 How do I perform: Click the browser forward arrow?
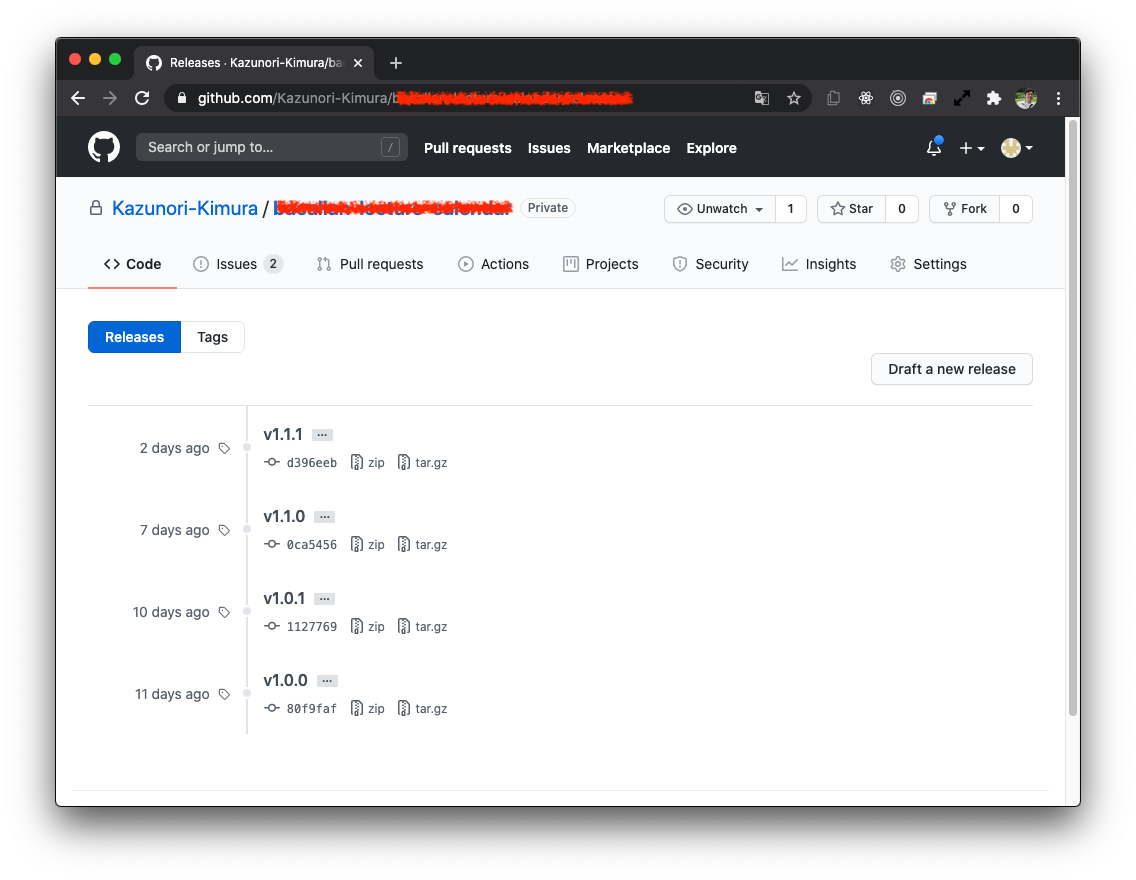coord(110,98)
